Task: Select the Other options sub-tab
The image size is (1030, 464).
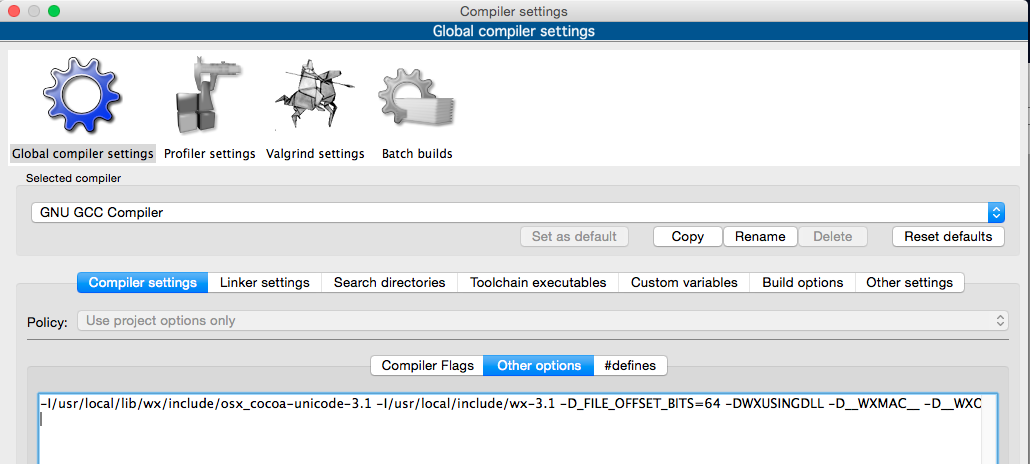Action: click(x=539, y=365)
